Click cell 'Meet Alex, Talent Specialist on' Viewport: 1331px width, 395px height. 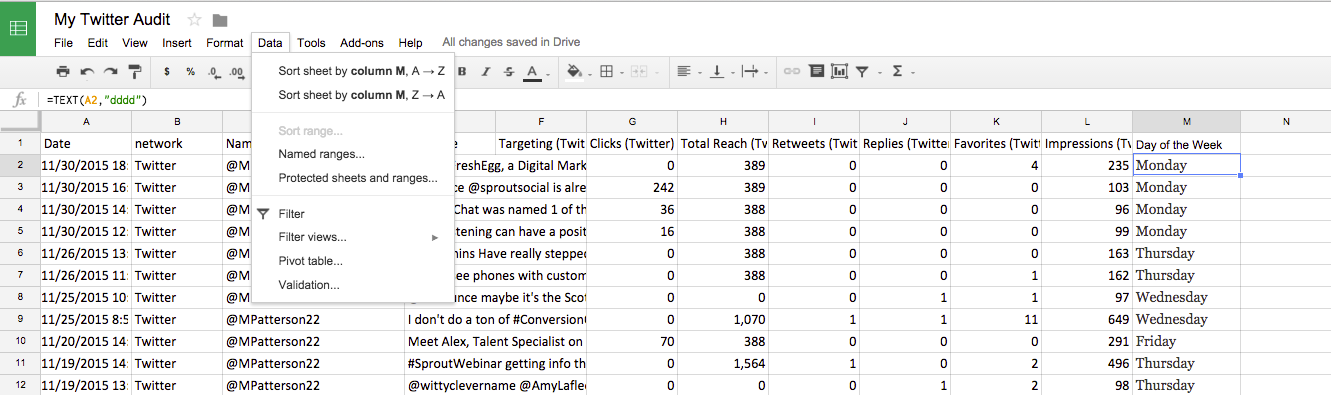495,341
